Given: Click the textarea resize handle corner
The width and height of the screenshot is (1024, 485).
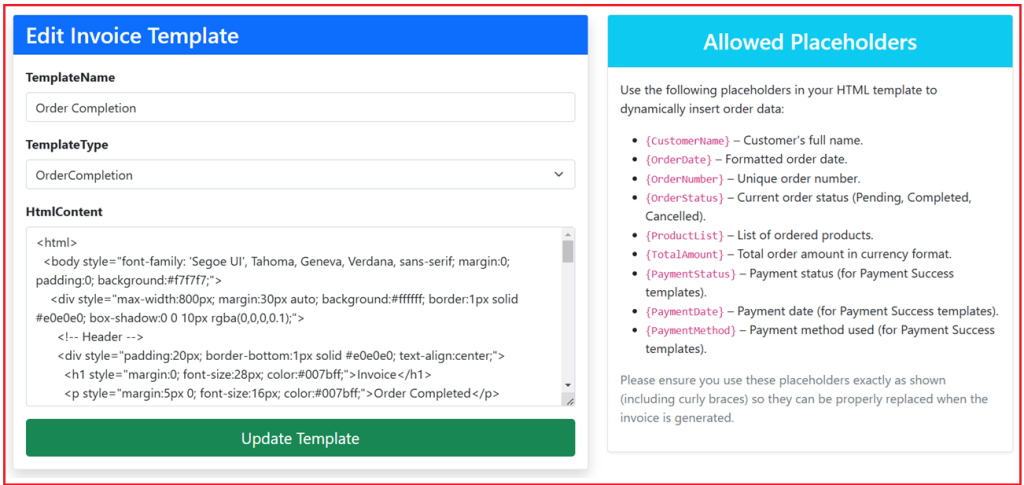Looking at the screenshot, I should point(569,400).
